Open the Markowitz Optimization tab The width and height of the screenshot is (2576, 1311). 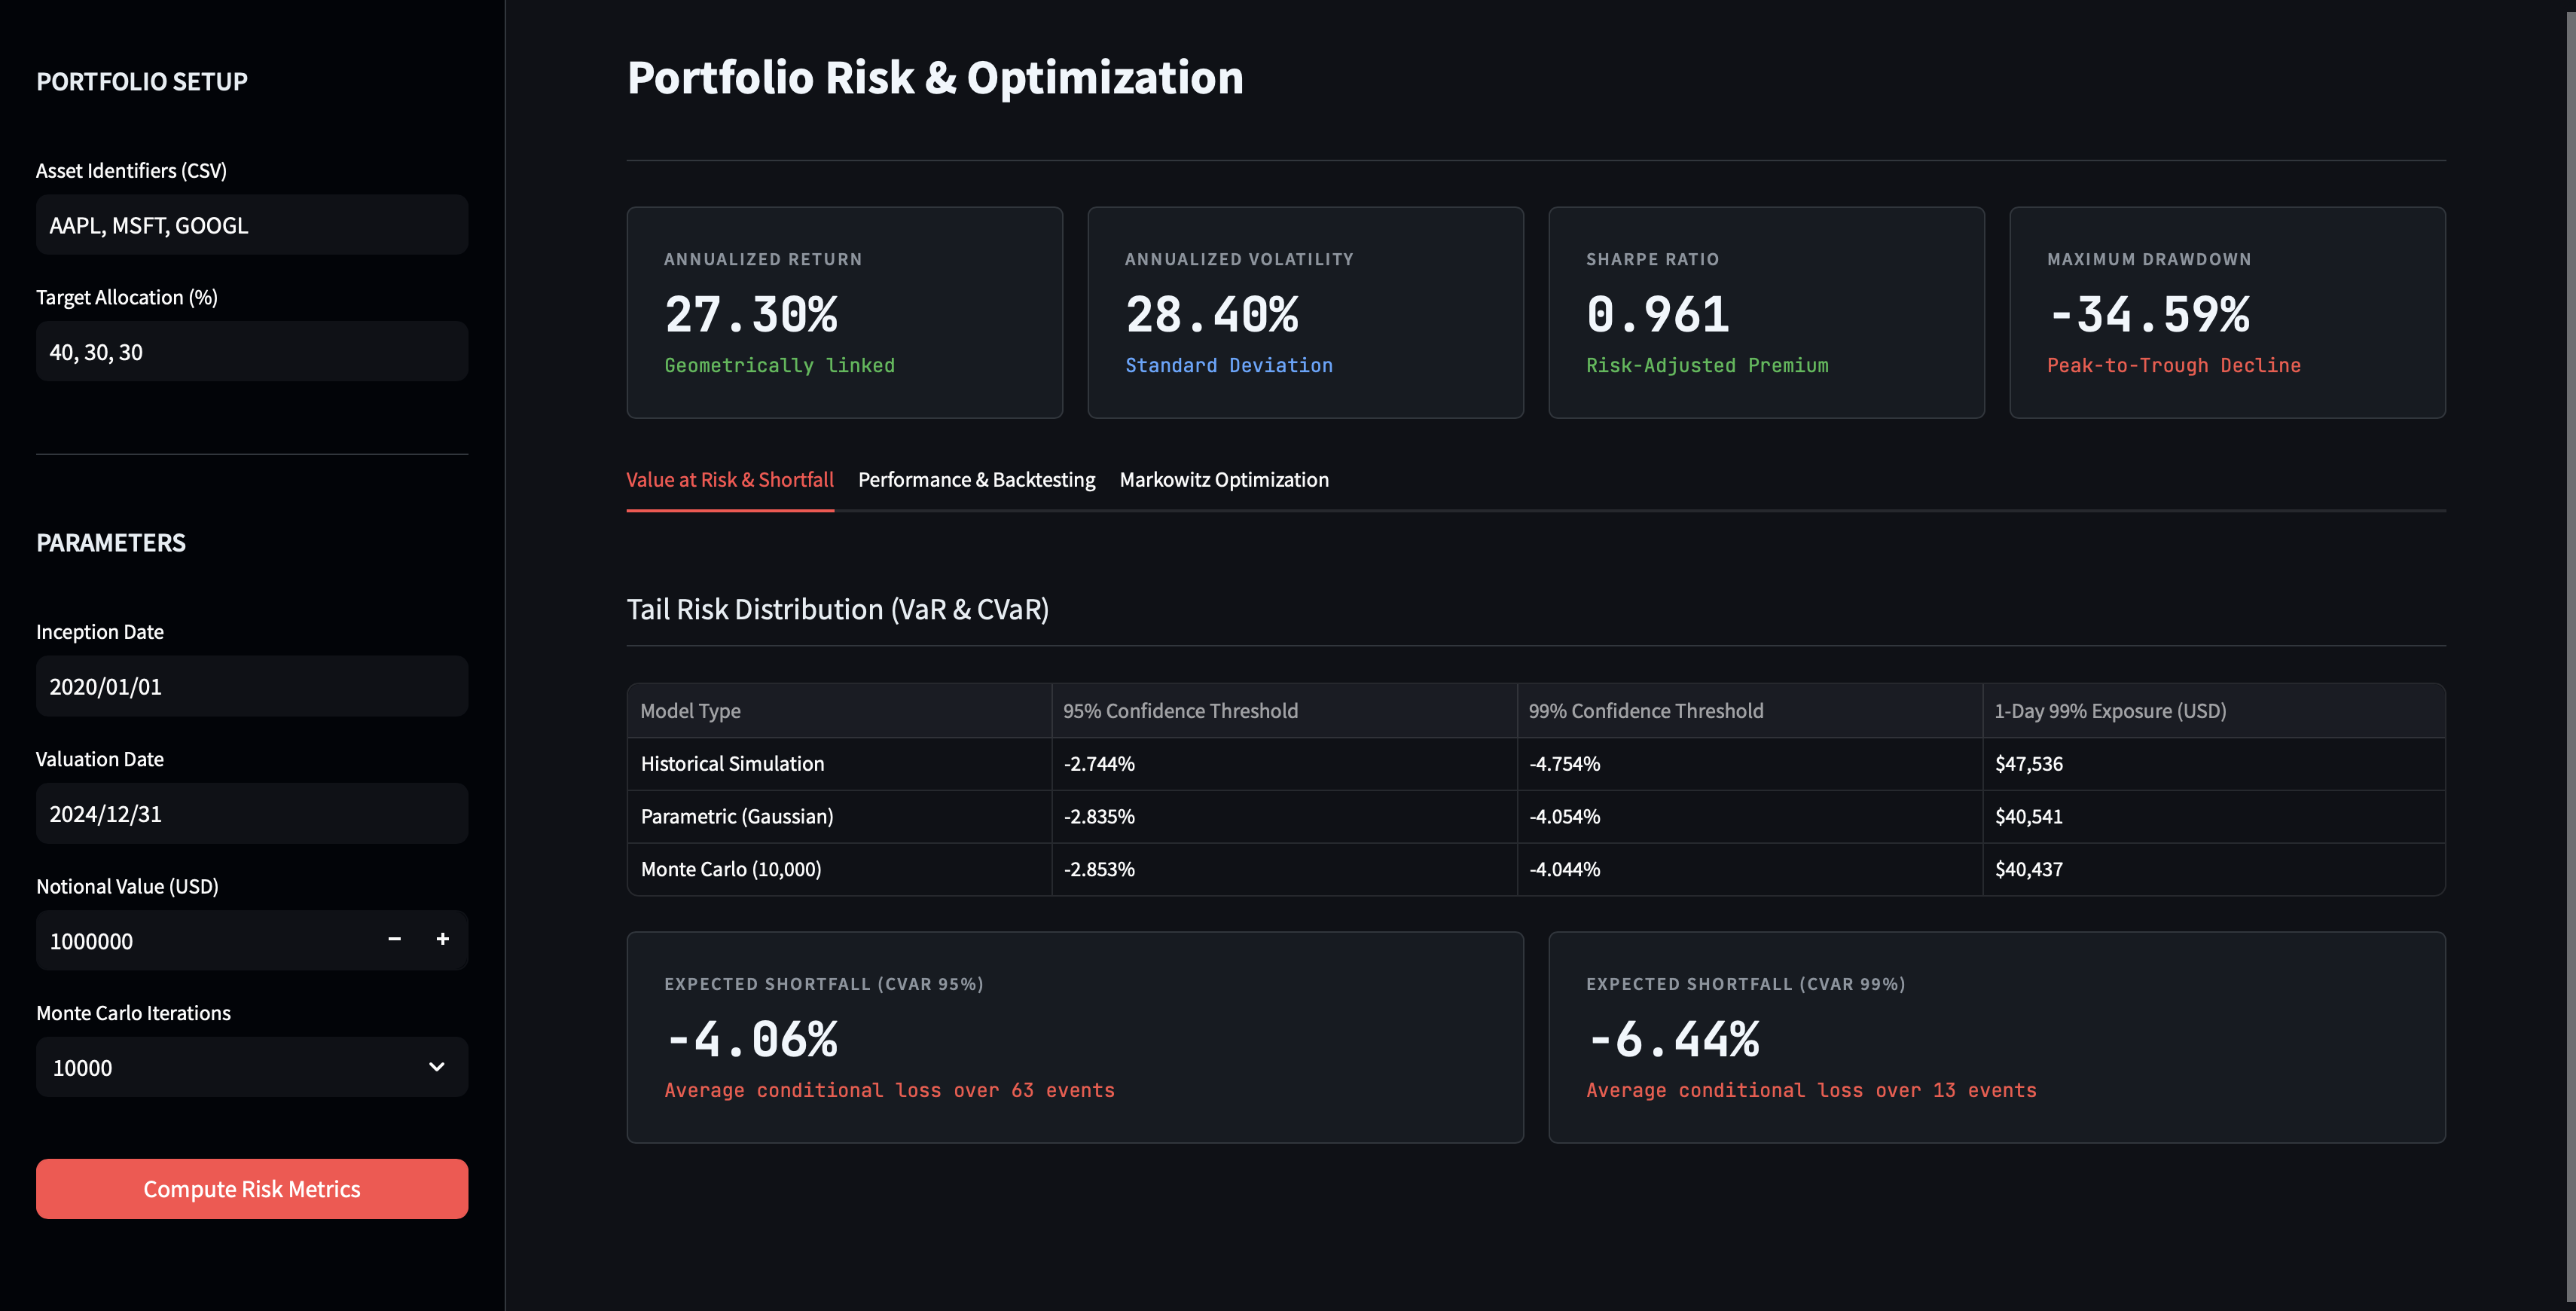click(1224, 479)
